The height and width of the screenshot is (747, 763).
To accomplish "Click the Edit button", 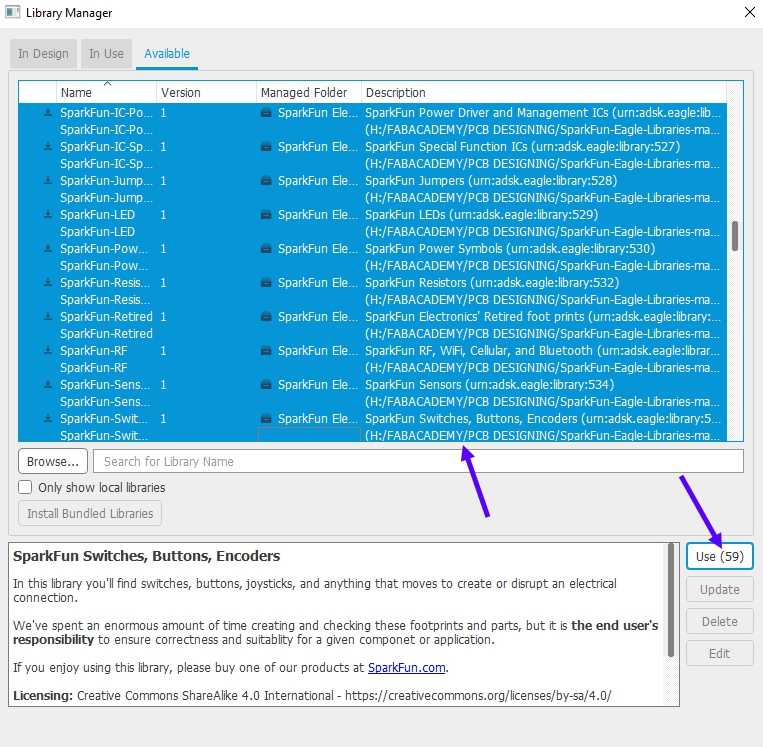I will tap(720, 654).
